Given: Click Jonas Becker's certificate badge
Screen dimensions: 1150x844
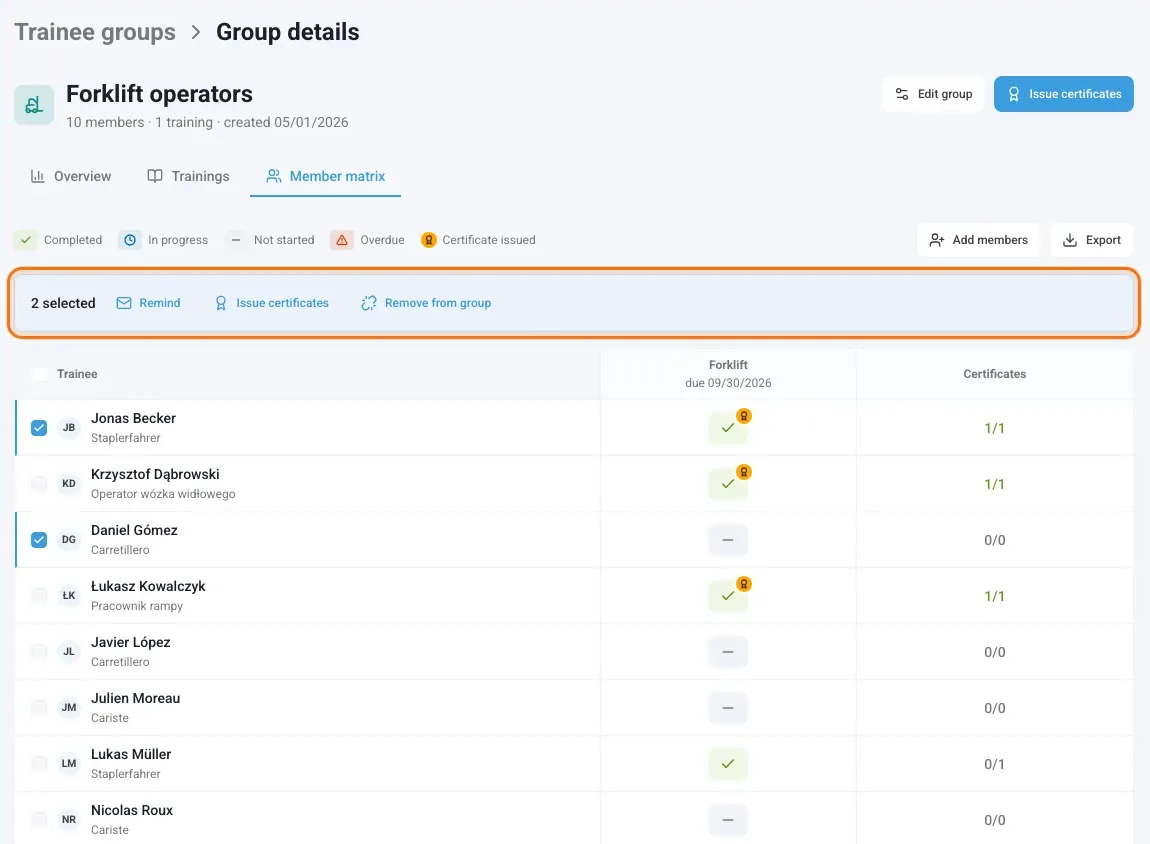Looking at the screenshot, I should (744, 417).
